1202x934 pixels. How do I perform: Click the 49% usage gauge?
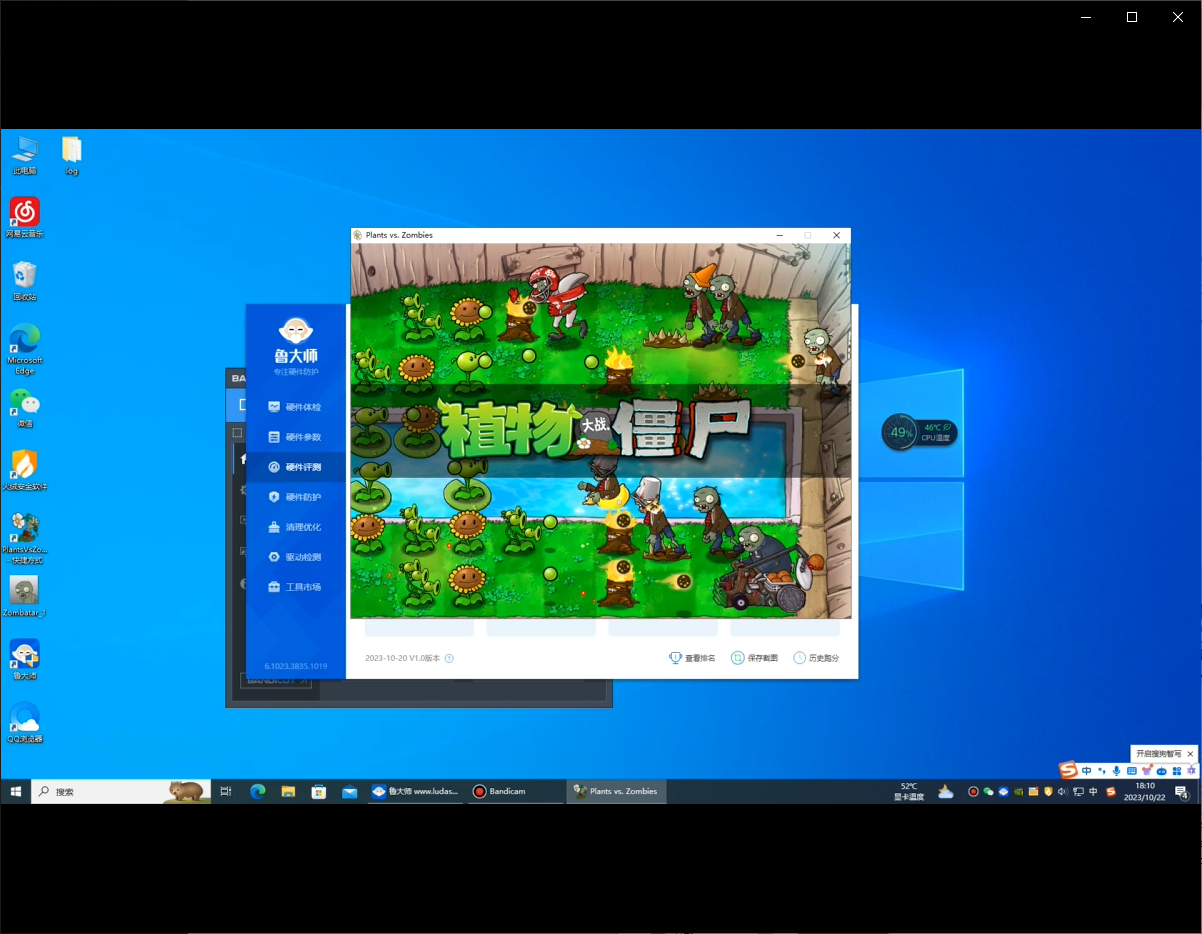coord(901,432)
